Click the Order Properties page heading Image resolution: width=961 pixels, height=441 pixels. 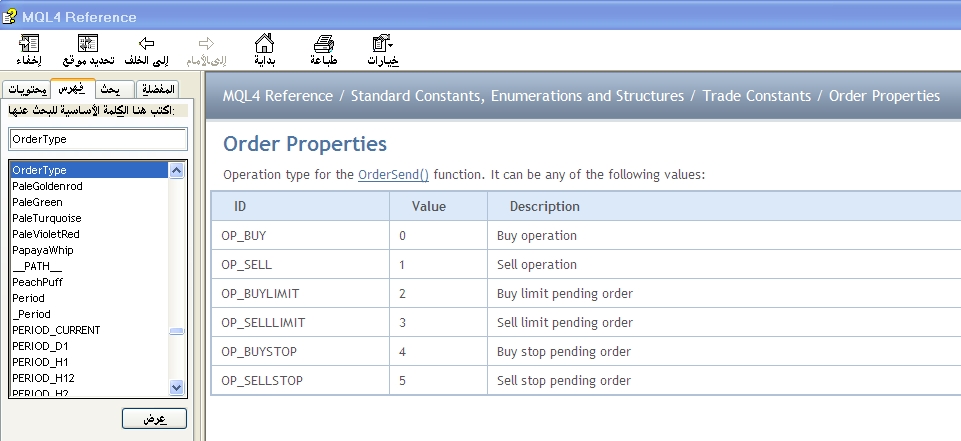[305, 144]
